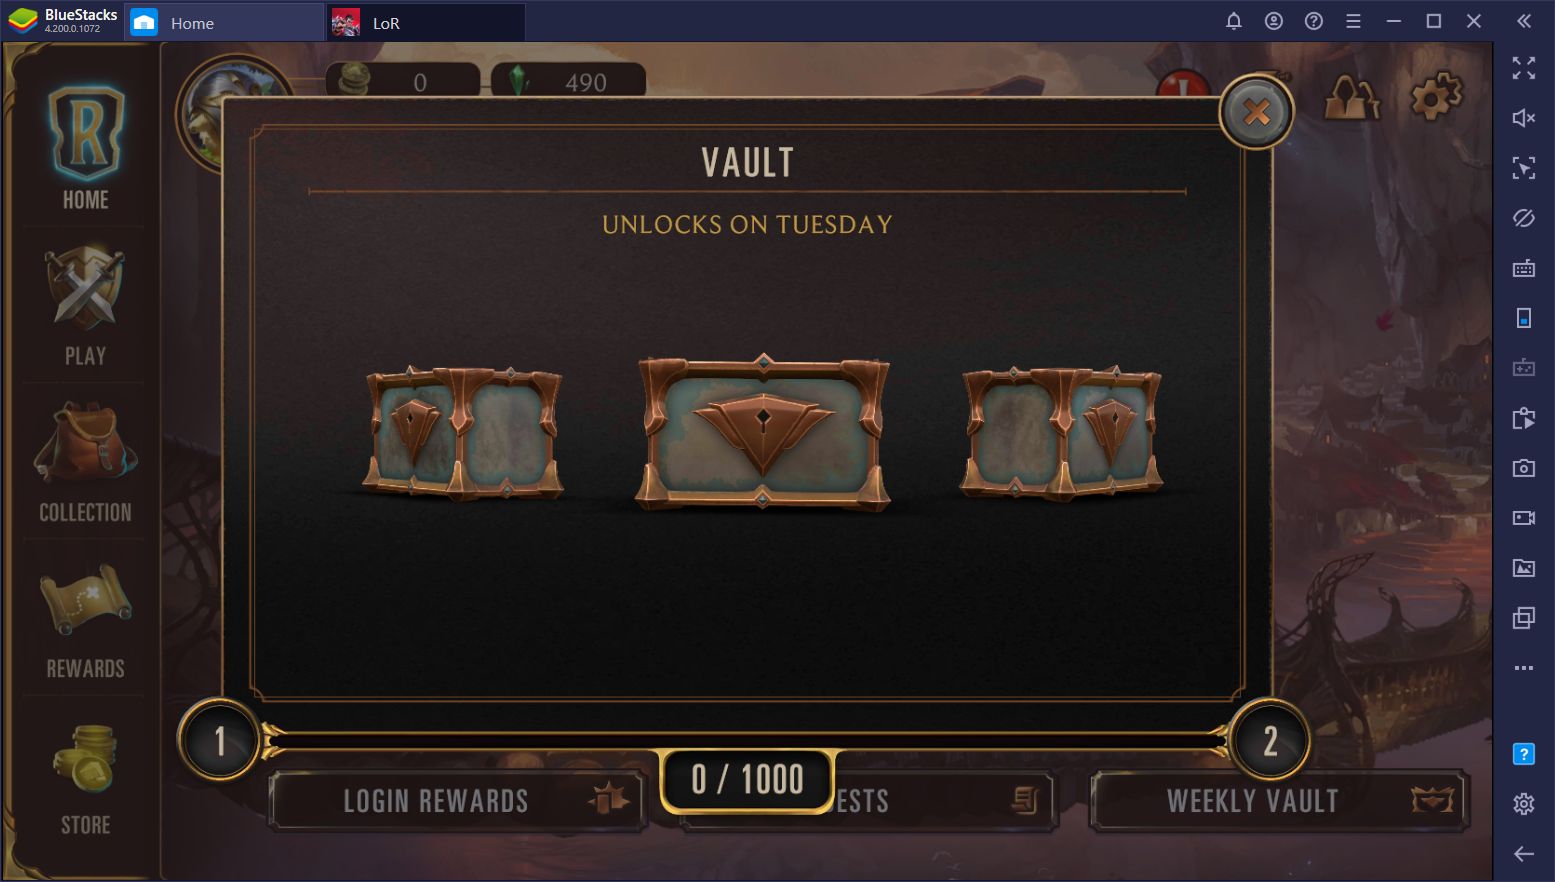Take a screenshot with camera icon
1555x882 pixels.
[x=1523, y=468]
